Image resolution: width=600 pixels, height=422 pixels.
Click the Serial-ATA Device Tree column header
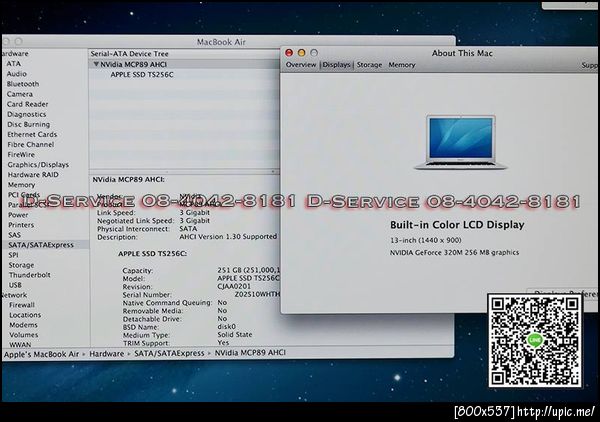click(129, 54)
